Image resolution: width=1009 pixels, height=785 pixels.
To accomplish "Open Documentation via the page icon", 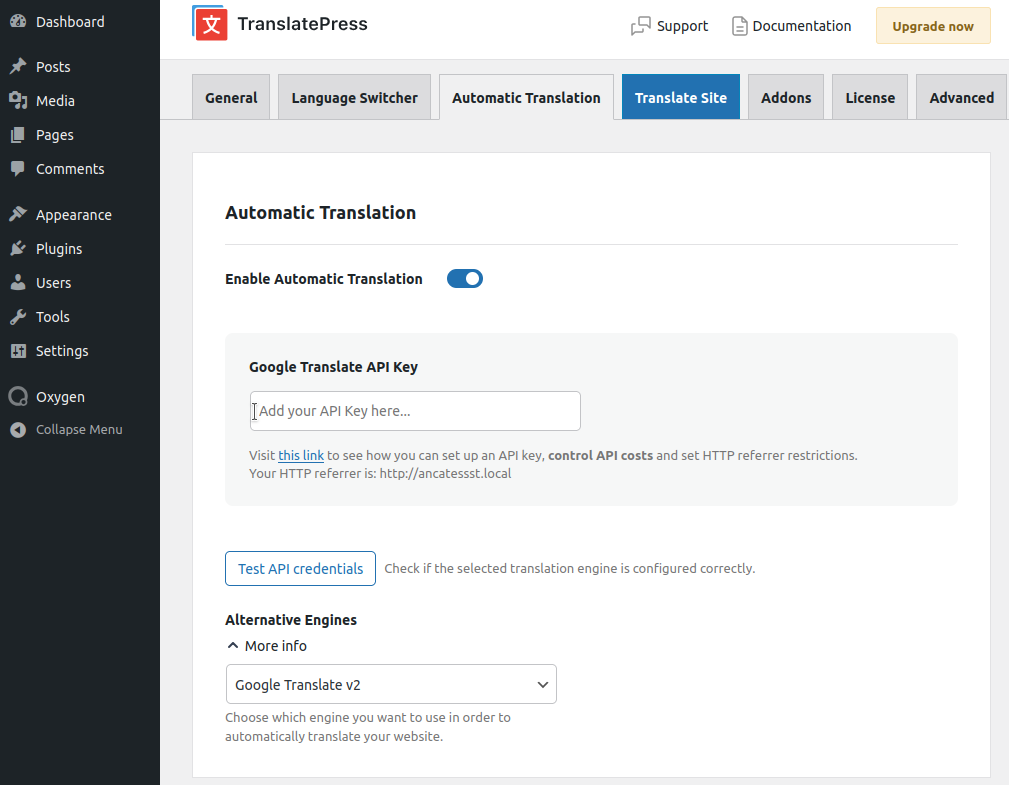I will point(738,26).
